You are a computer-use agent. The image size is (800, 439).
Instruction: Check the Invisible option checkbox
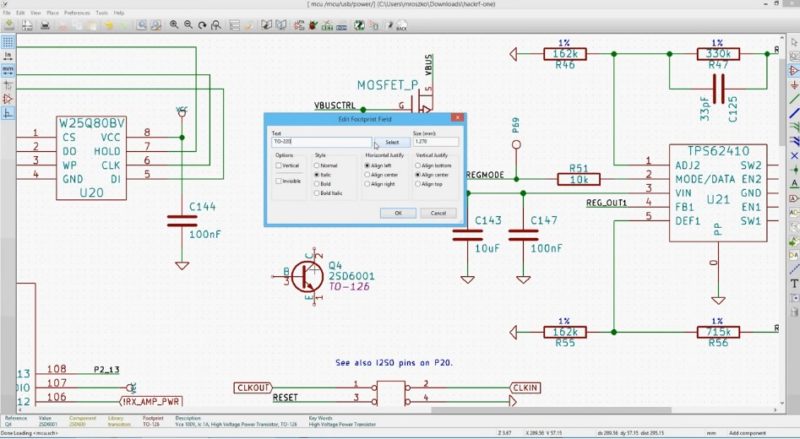pos(279,181)
